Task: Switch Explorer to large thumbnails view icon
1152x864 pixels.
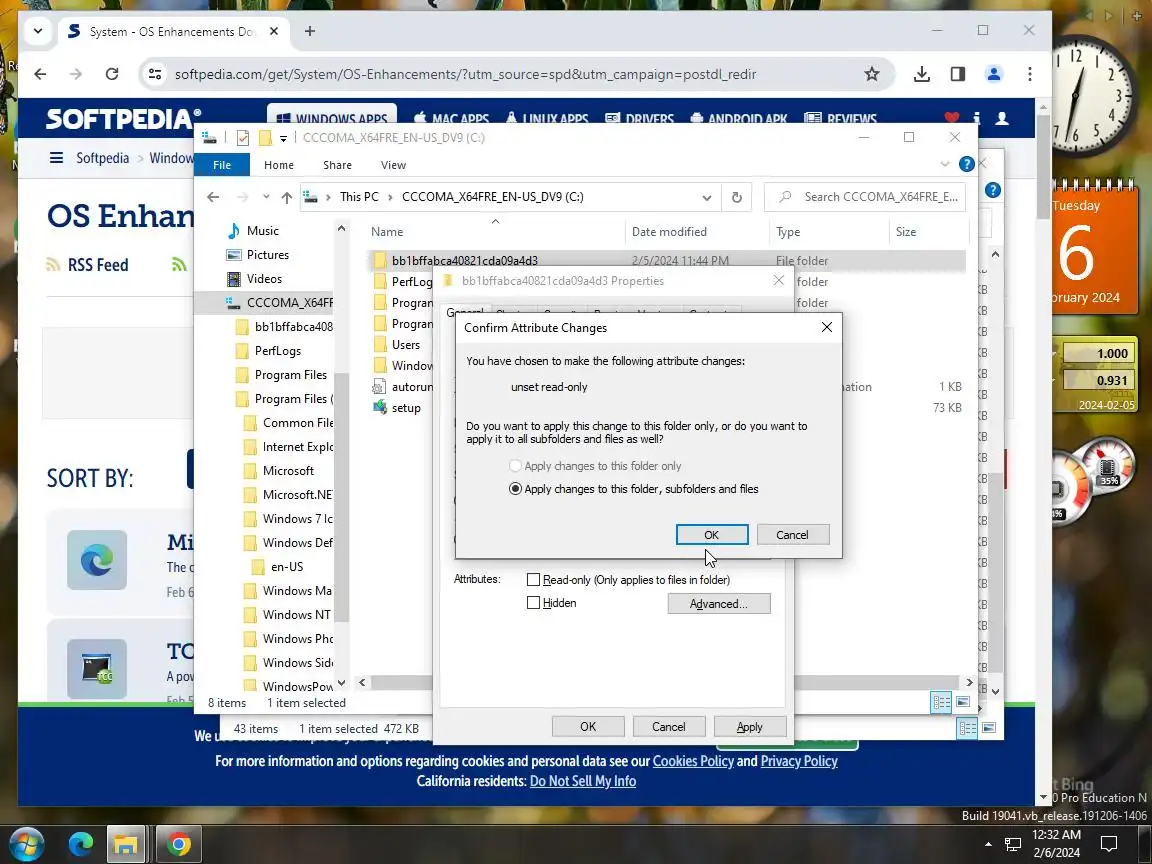Action: pyautogui.click(x=962, y=702)
